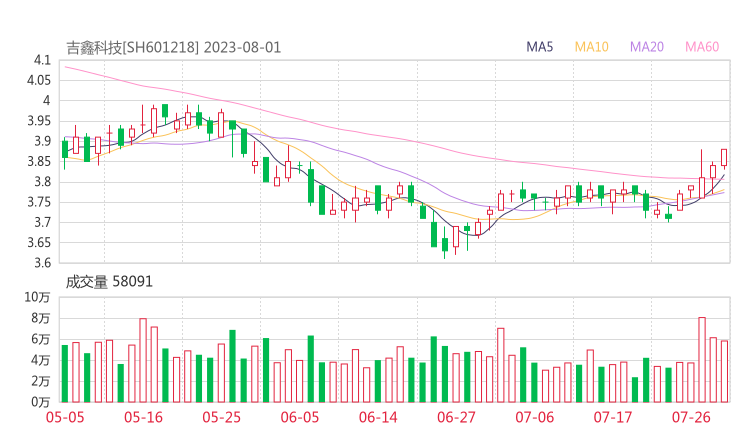The width and height of the screenshot is (740, 440).
Task: Click the 3.8 price axis label
Action: click(42, 182)
